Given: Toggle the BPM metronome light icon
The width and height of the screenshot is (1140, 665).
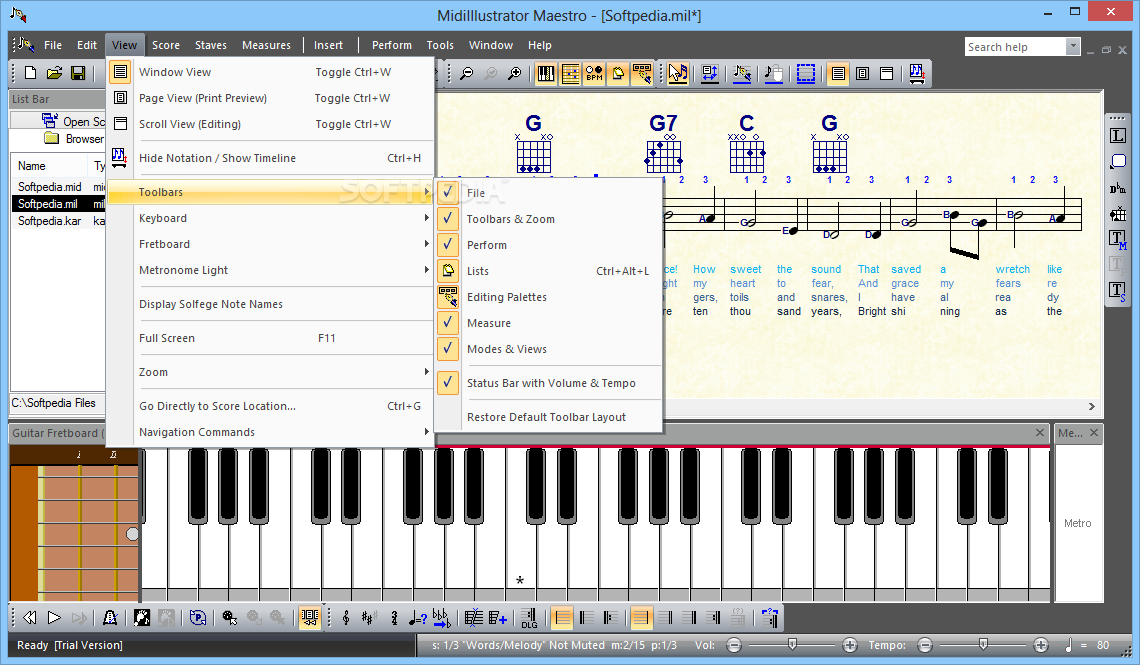Looking at the screenshot, I should [x=594, y=73].
